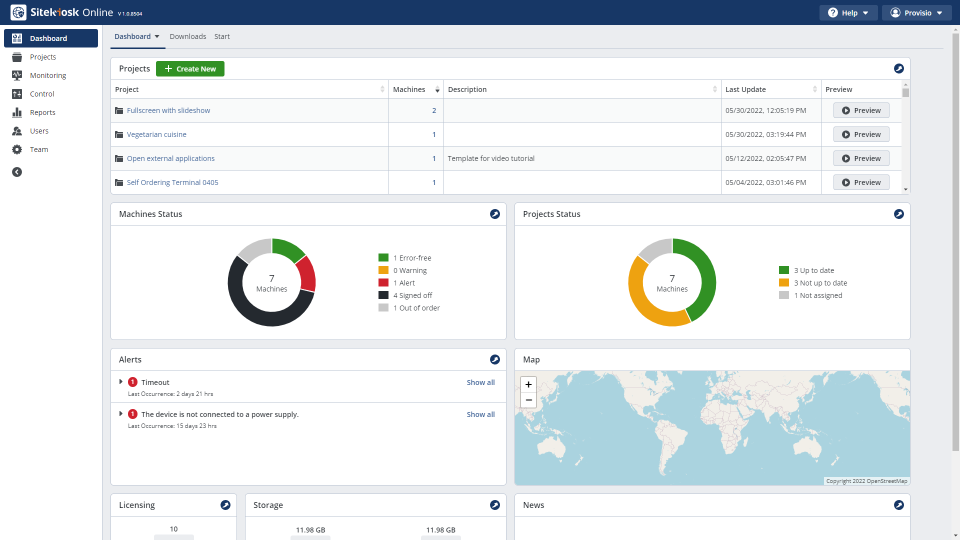Expand the Help menu
960x540 pixels.
(848, 13)
